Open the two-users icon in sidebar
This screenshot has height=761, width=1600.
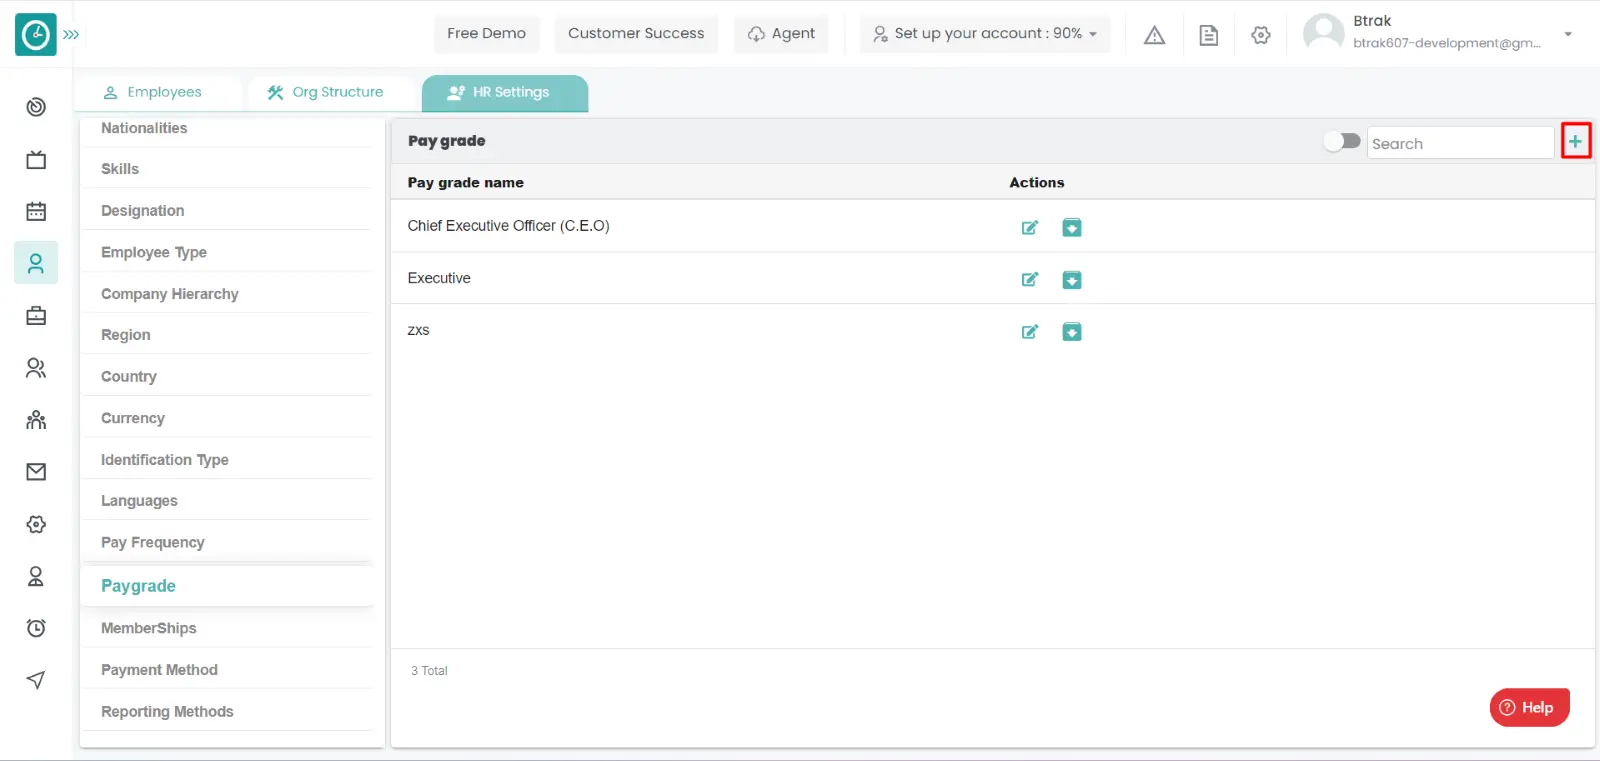36,368
